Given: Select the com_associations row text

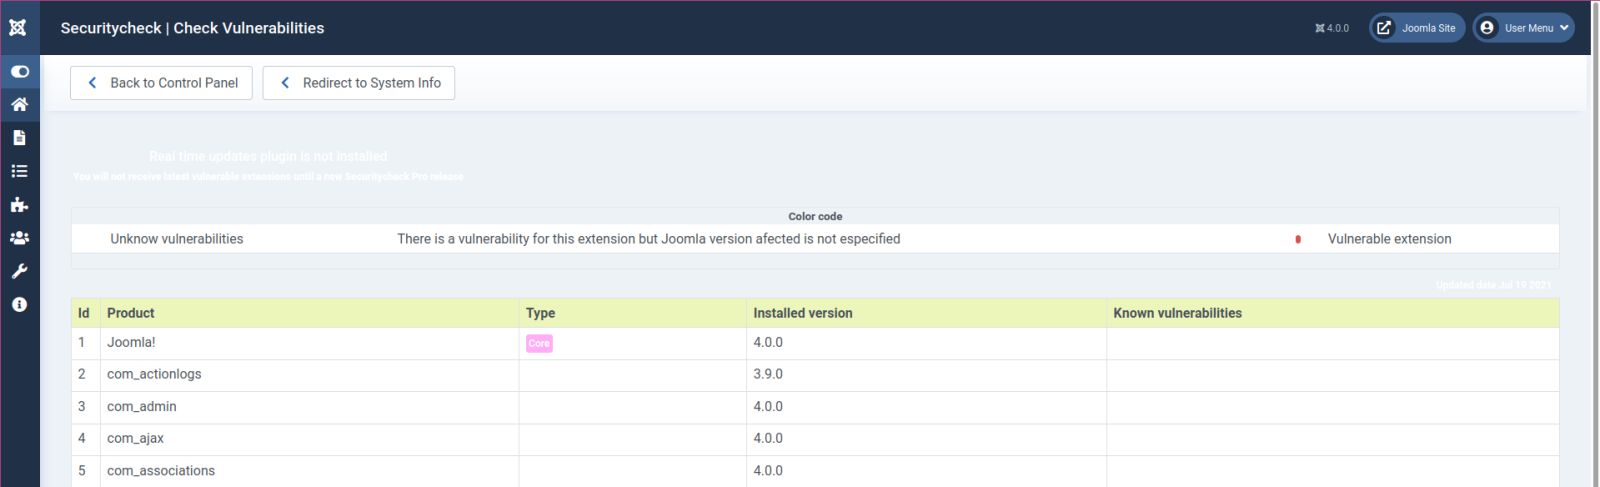Looking at the screenshot, I should pyautogui.click(x=161, y=470).
